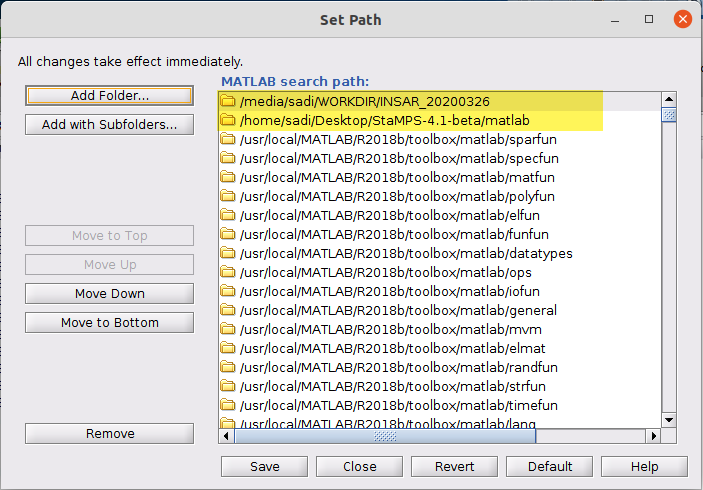Click folder icon beside funfun path
The height and width of the screenshot is (490, 703).
coord(228,234)
